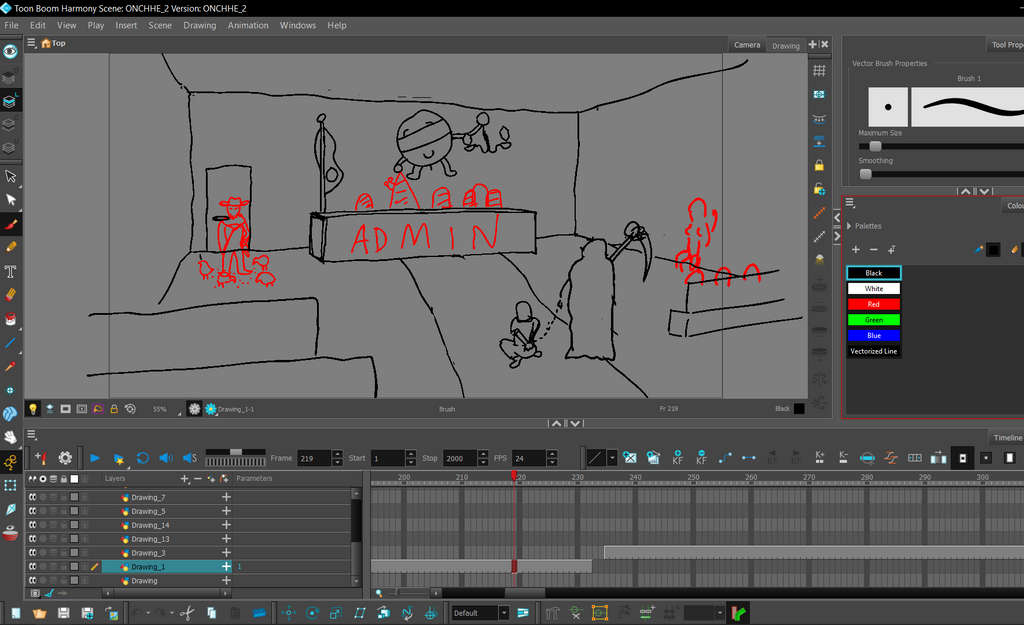The width and height of the screenshot is (1024, 625).
Task: Select the Red colour swatch
Action: click(873, 304)
